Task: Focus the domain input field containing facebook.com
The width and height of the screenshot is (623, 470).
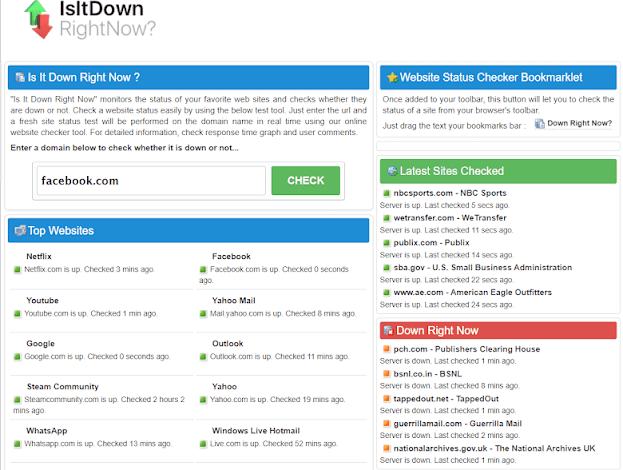Action: (151, 181)
